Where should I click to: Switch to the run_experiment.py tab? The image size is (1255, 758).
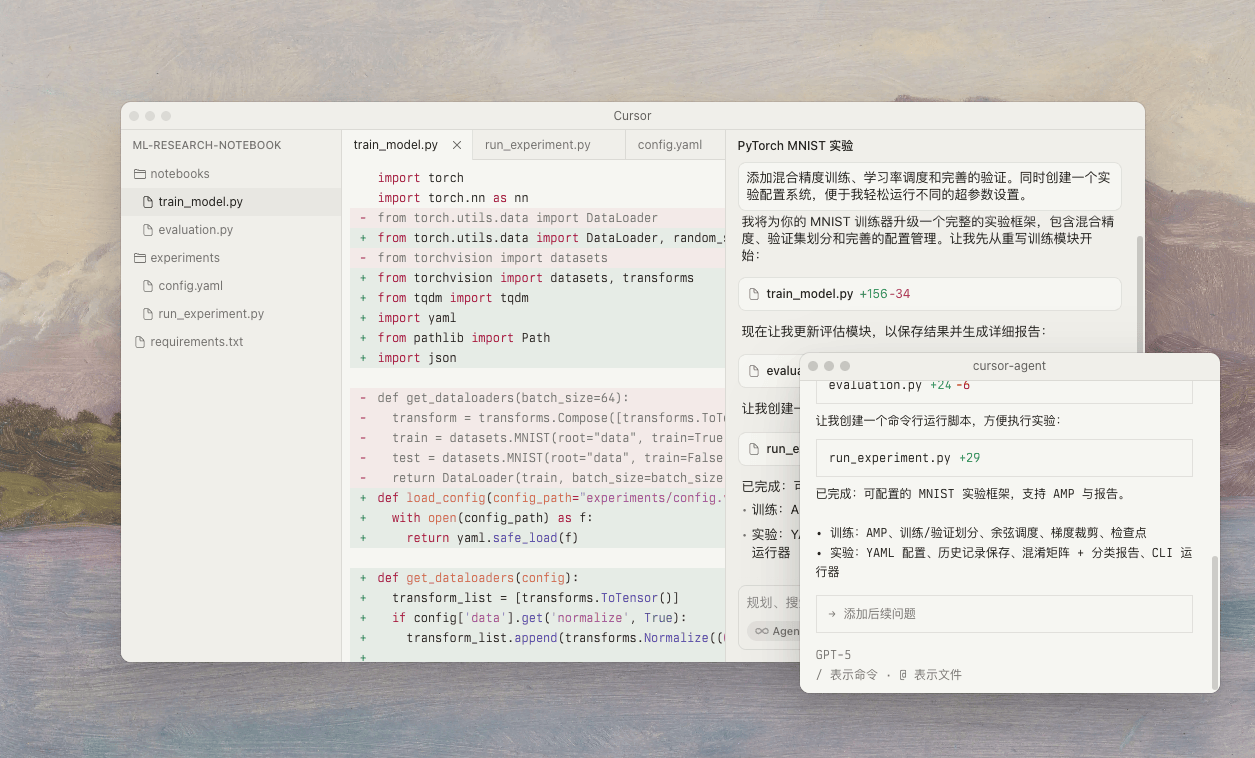pyautogui.click(x=537, y=145)
